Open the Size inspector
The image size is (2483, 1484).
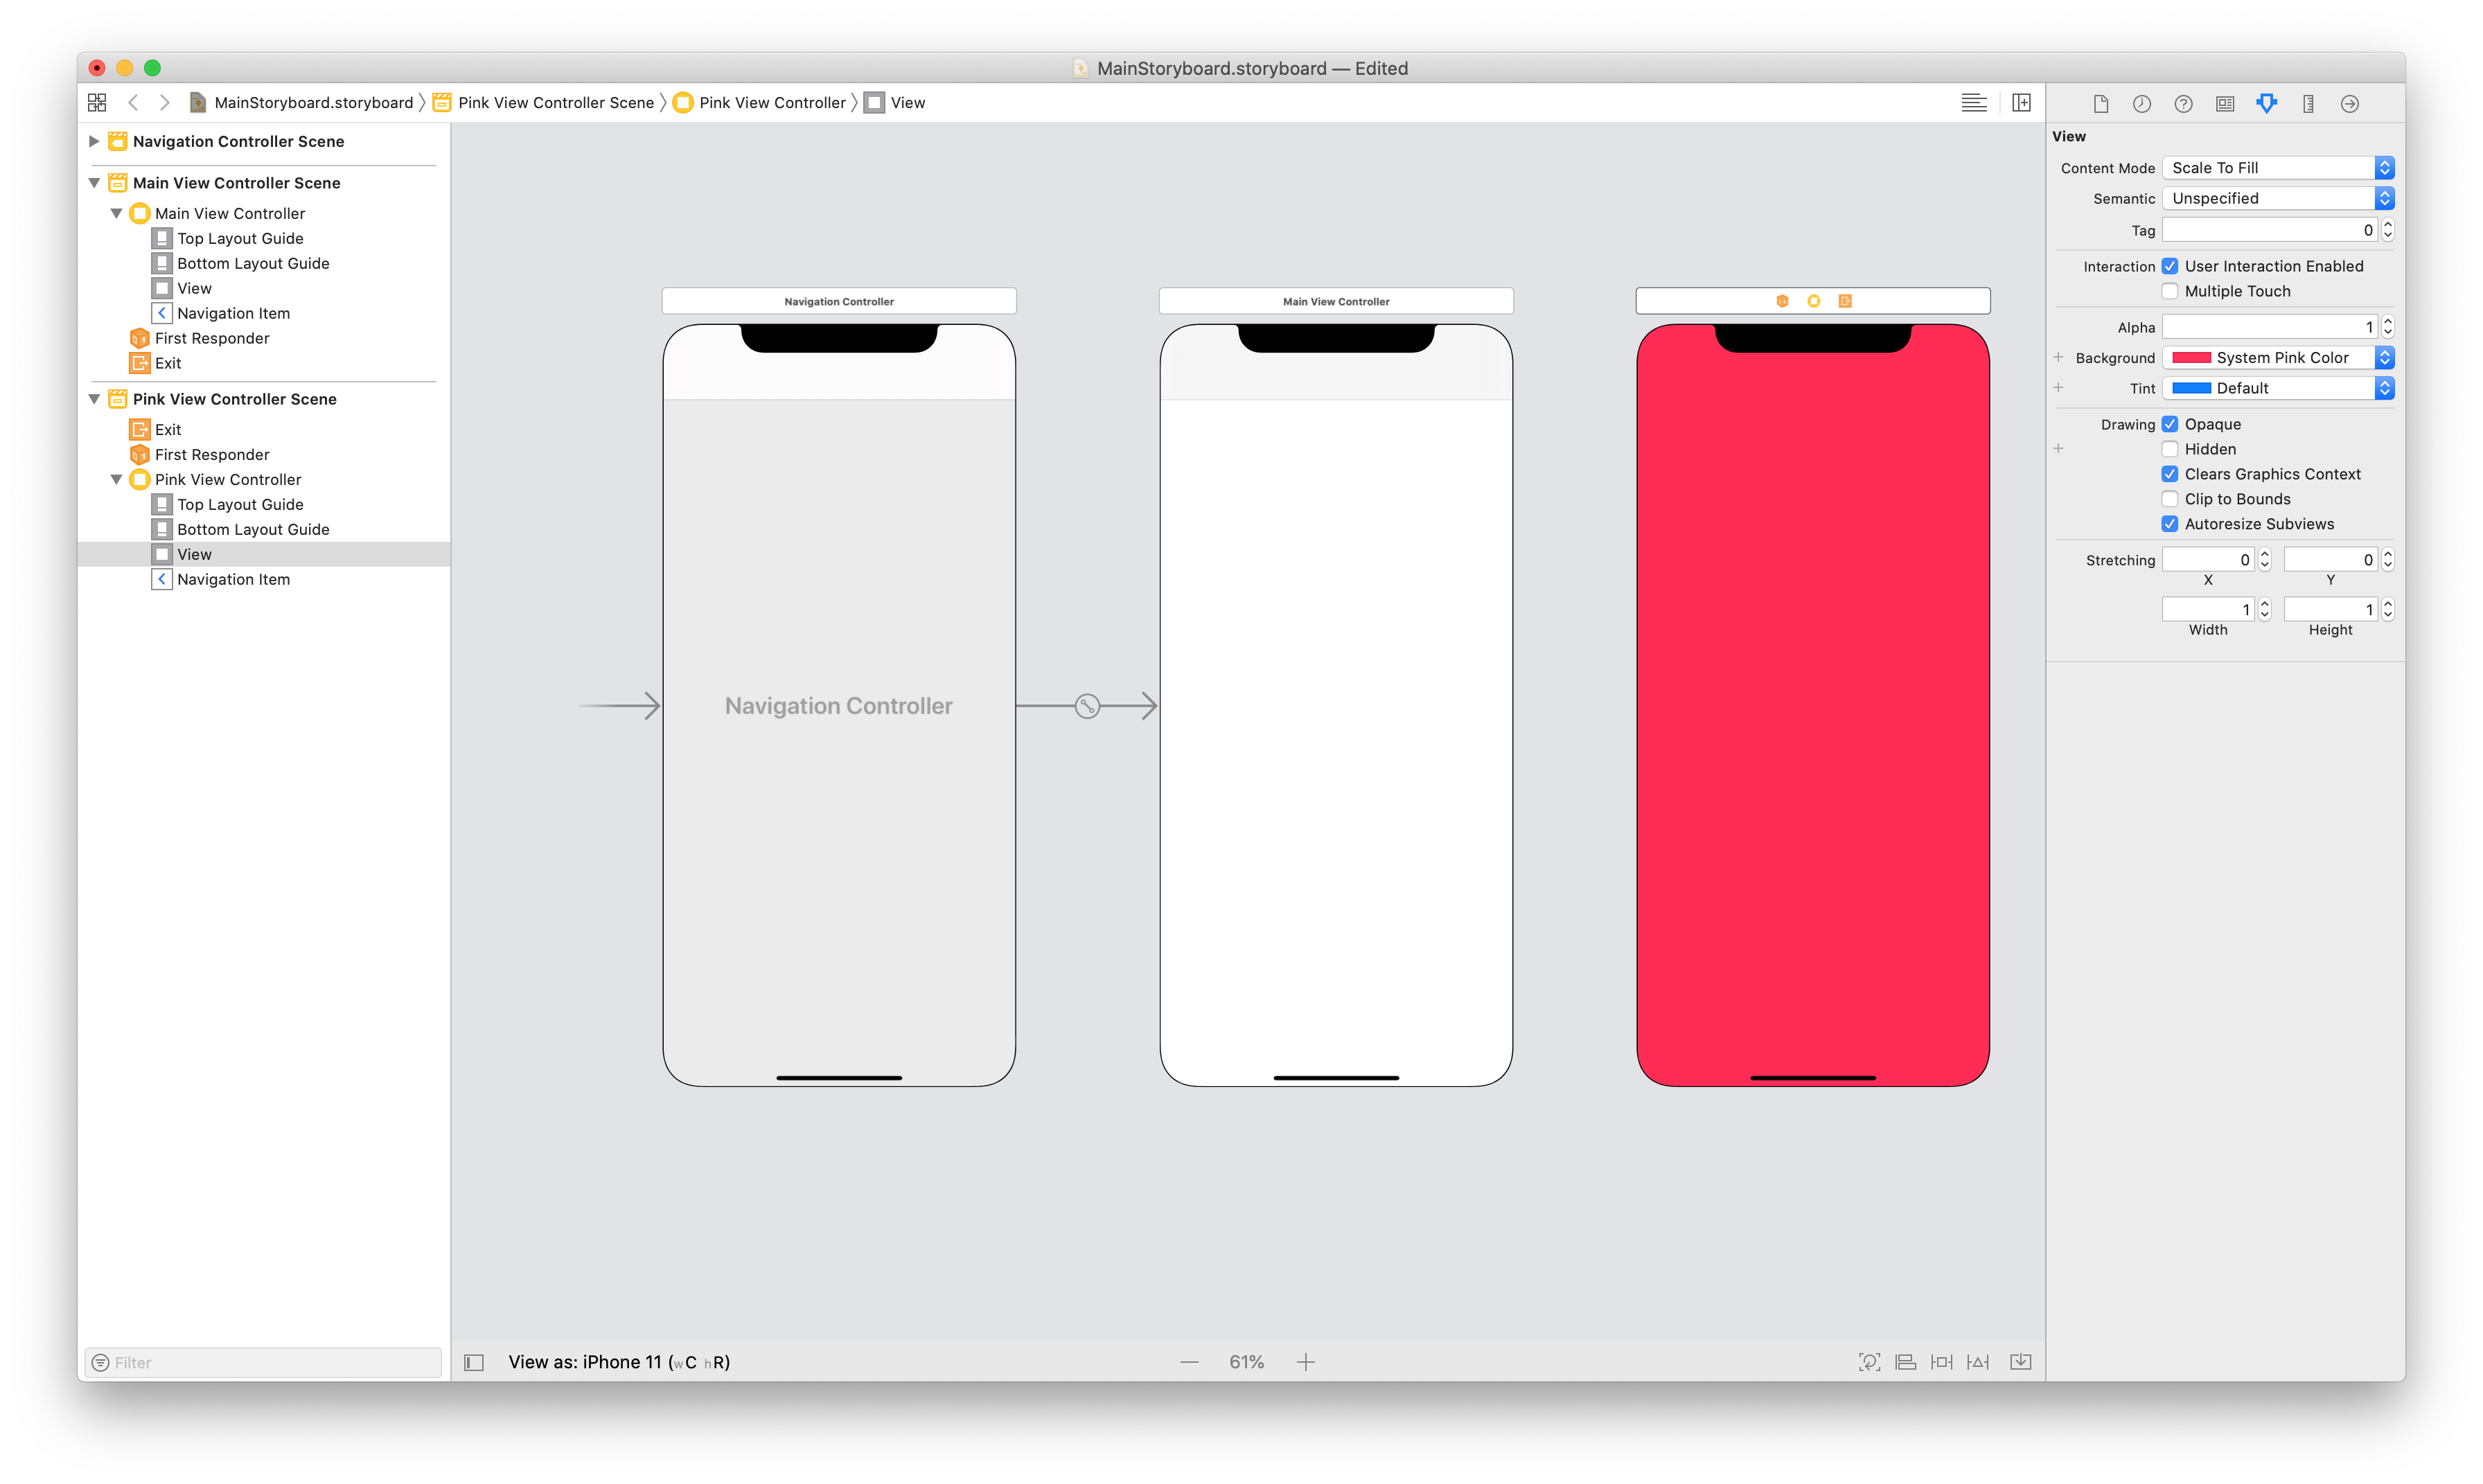coord(2308,103)
